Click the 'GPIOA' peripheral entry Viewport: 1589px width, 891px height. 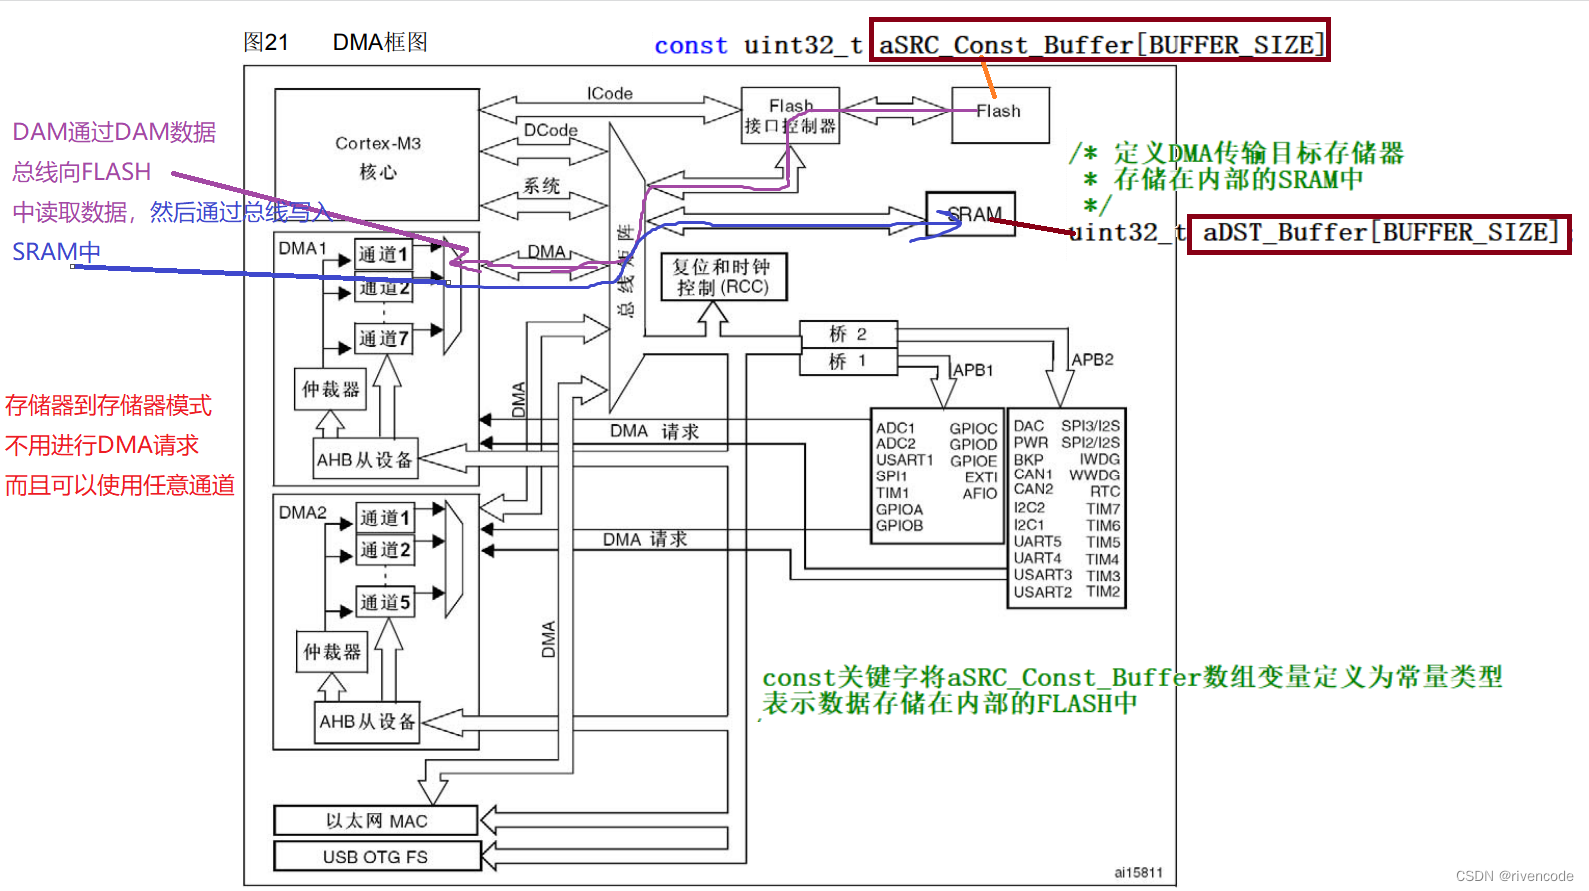coord(899,509)
